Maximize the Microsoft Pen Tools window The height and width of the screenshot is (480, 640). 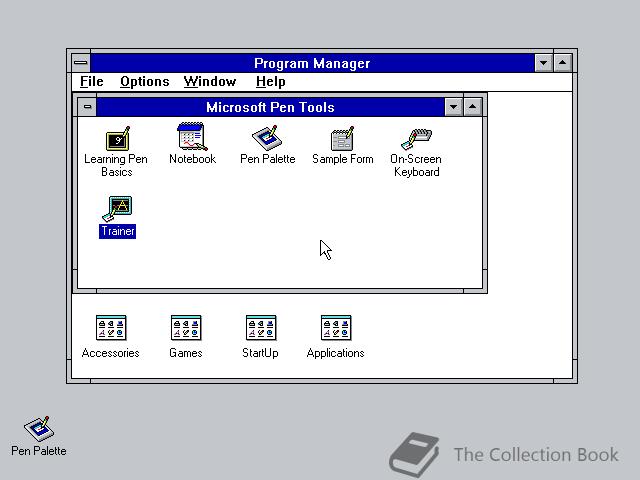point(472,107)
